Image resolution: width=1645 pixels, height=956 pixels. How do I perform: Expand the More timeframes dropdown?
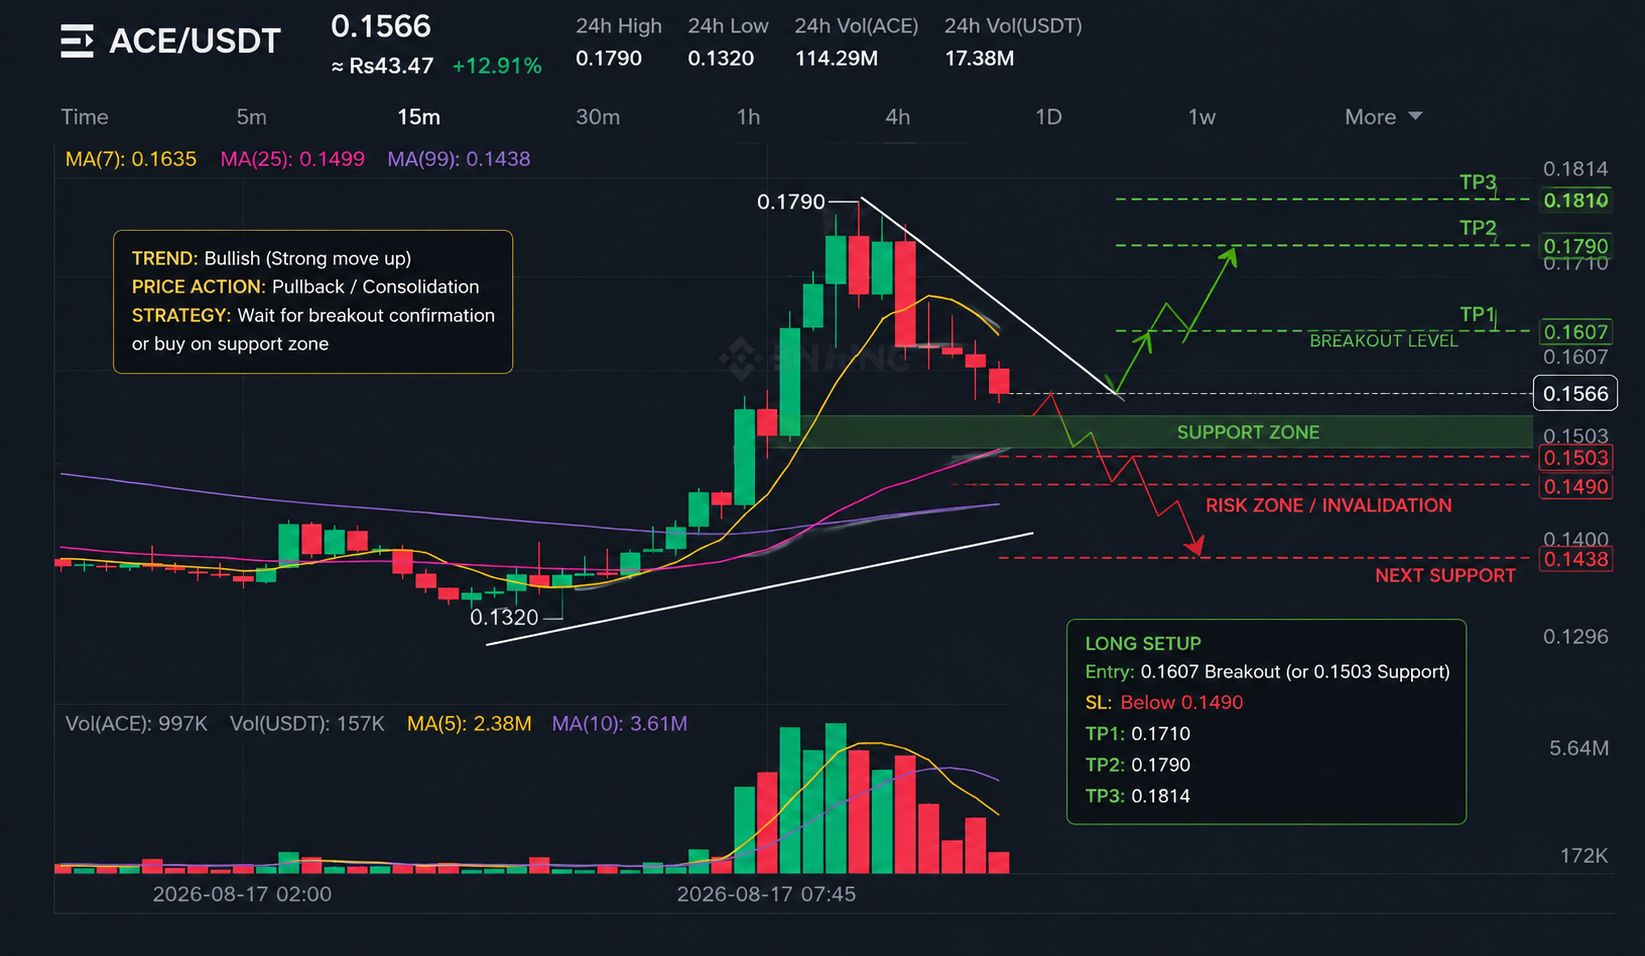click(x=1383, y=117)
